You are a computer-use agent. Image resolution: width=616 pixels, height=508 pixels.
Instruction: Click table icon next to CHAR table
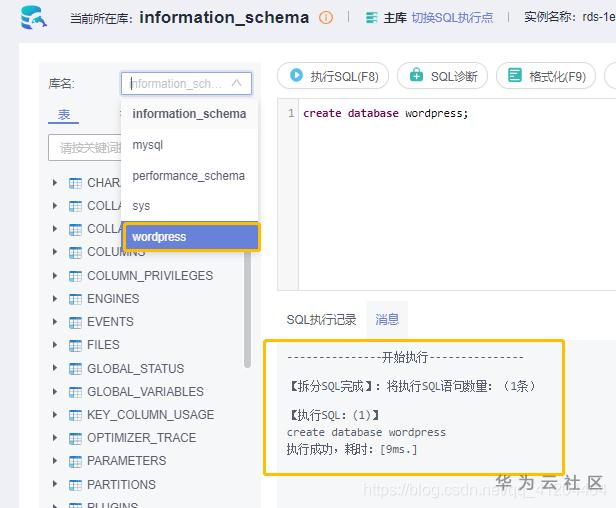[x=75, y=183]
